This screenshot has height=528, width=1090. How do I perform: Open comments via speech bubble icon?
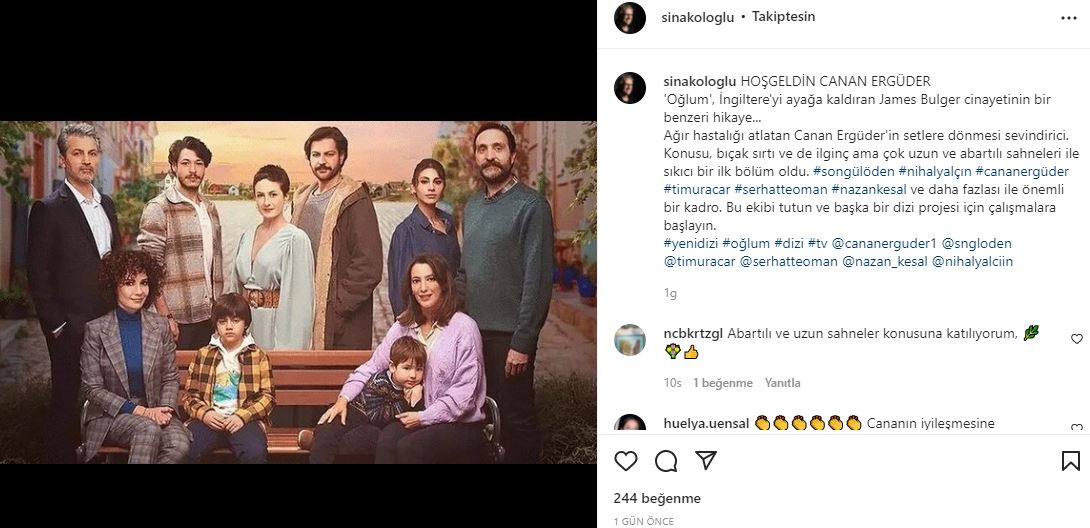[x=666, y=461]
